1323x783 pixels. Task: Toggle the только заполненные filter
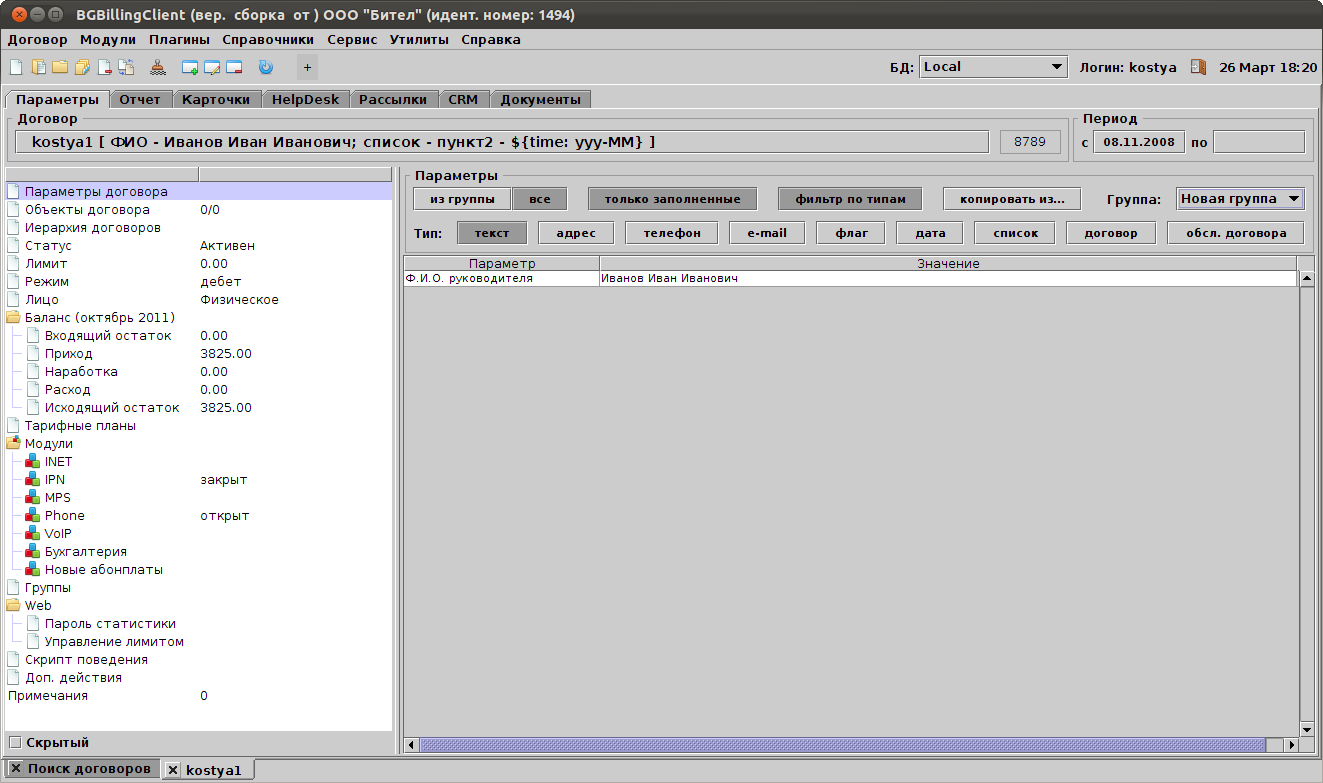tap(672, 199)
